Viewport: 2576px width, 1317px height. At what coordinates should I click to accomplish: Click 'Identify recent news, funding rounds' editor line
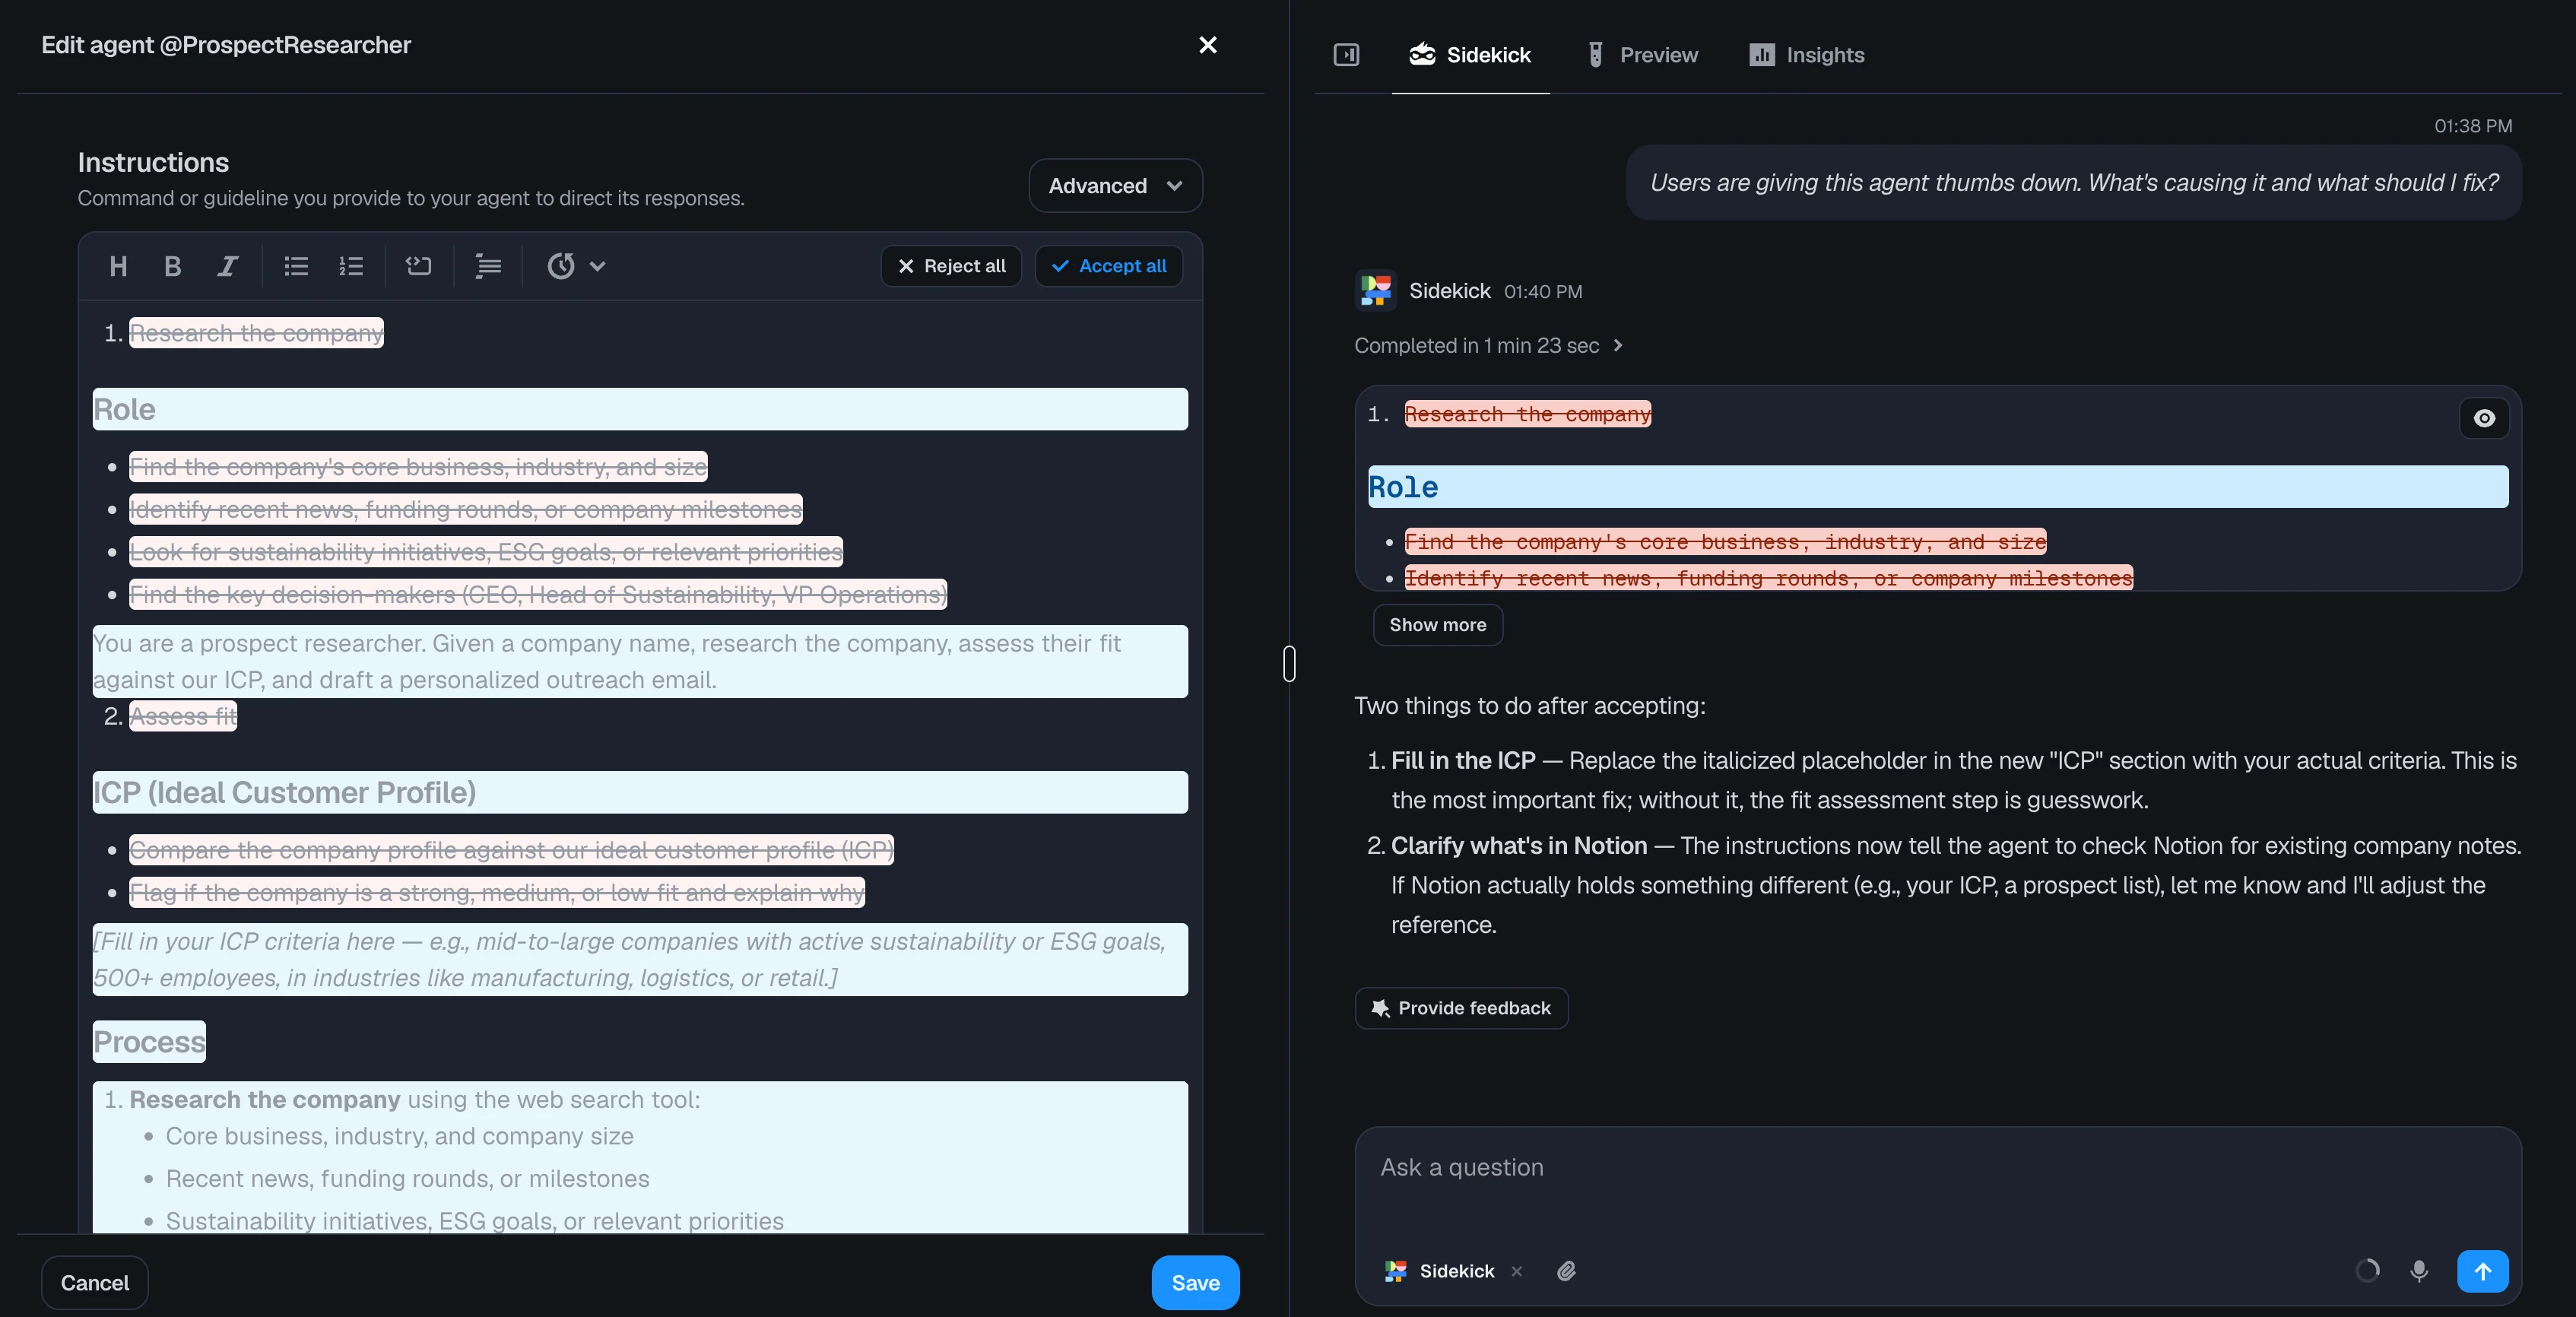tap(466, 510)
